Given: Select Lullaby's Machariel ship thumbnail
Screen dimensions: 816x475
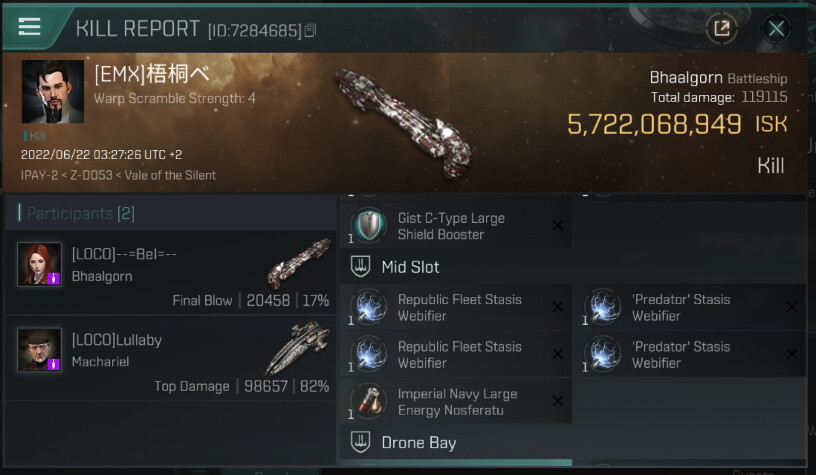Looking at the screenshot, I should point(299,350).
